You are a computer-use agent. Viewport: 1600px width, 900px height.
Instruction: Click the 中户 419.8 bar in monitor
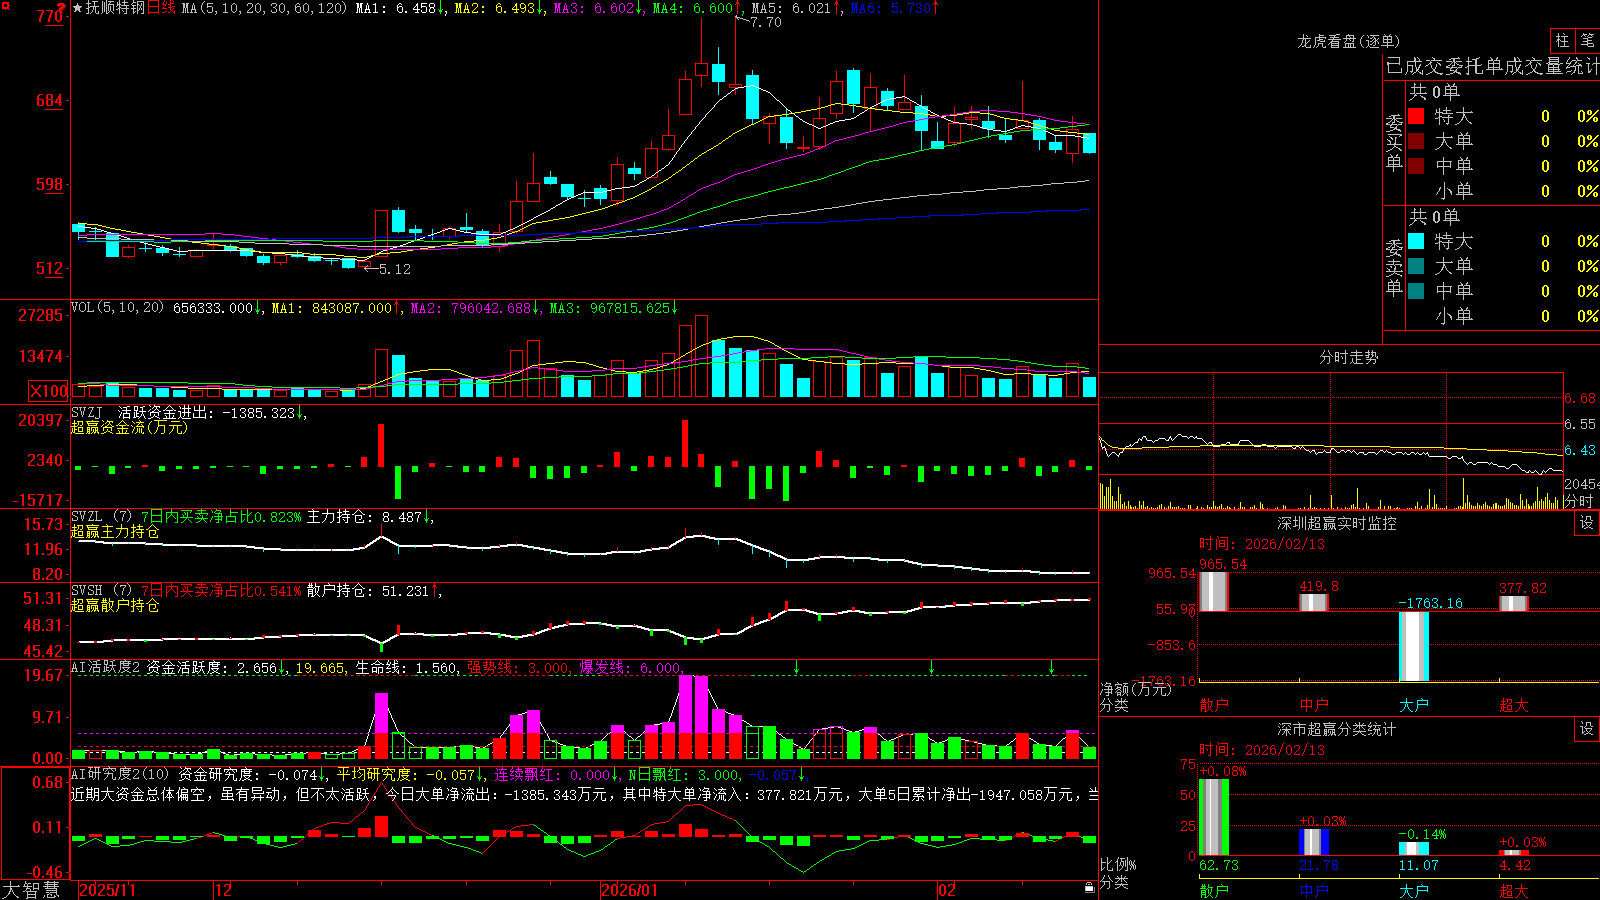pyautogui.click(x=1313, y=602)
